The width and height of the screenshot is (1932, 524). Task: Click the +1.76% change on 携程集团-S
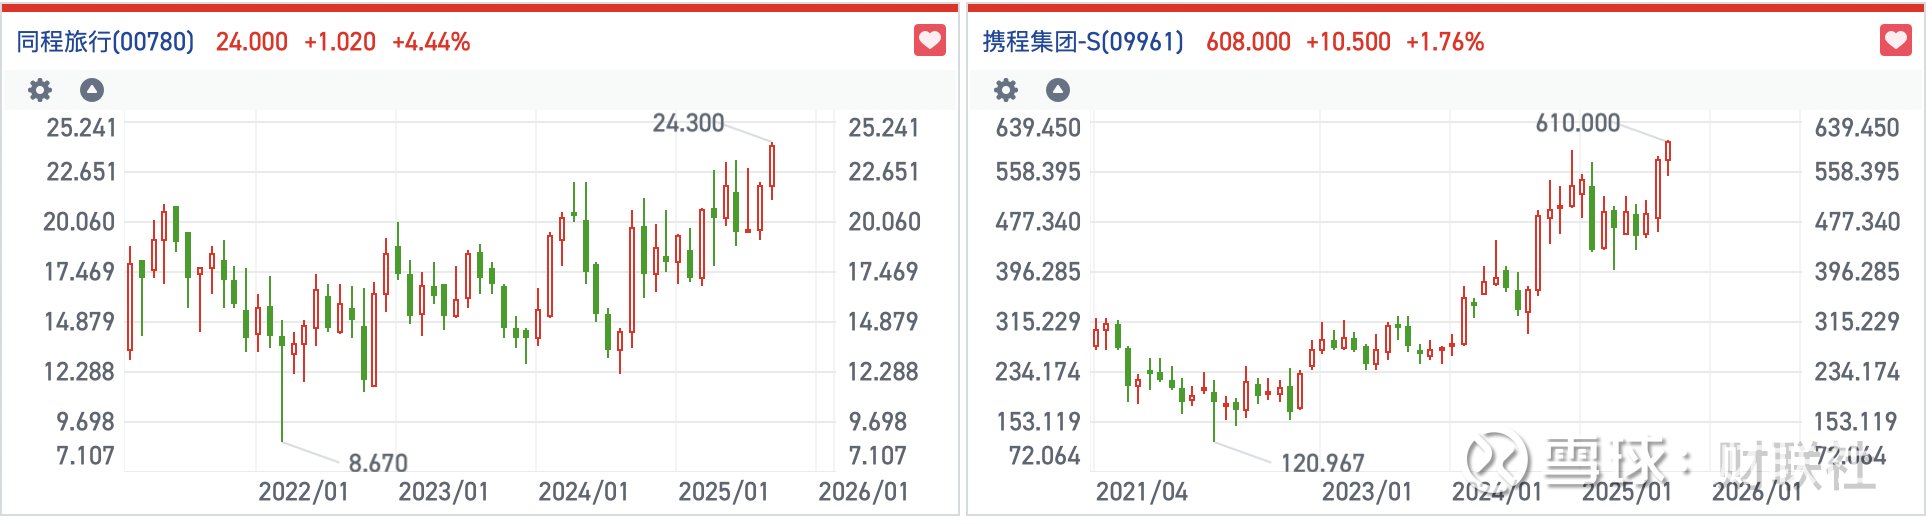pos(1445,42)
